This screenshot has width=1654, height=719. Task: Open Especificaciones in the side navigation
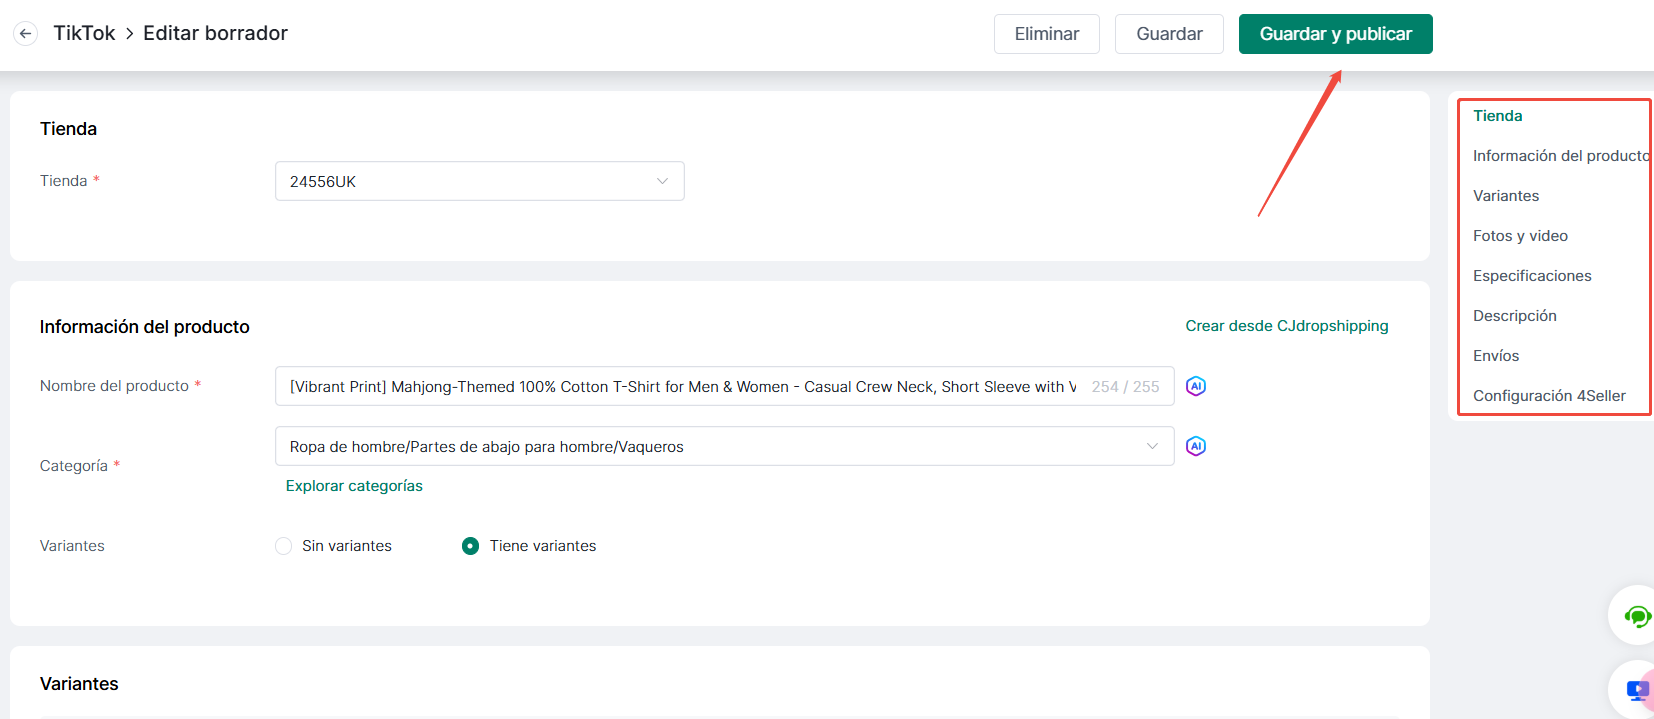[x=1531, y=276]
